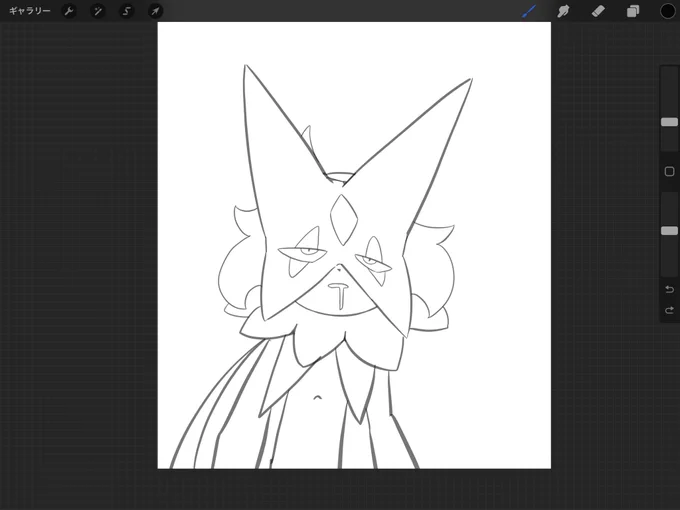This screenshot has width=680, height=510.
Task: Click the brush opacity slider handle
Action: [x=669, y=231]
